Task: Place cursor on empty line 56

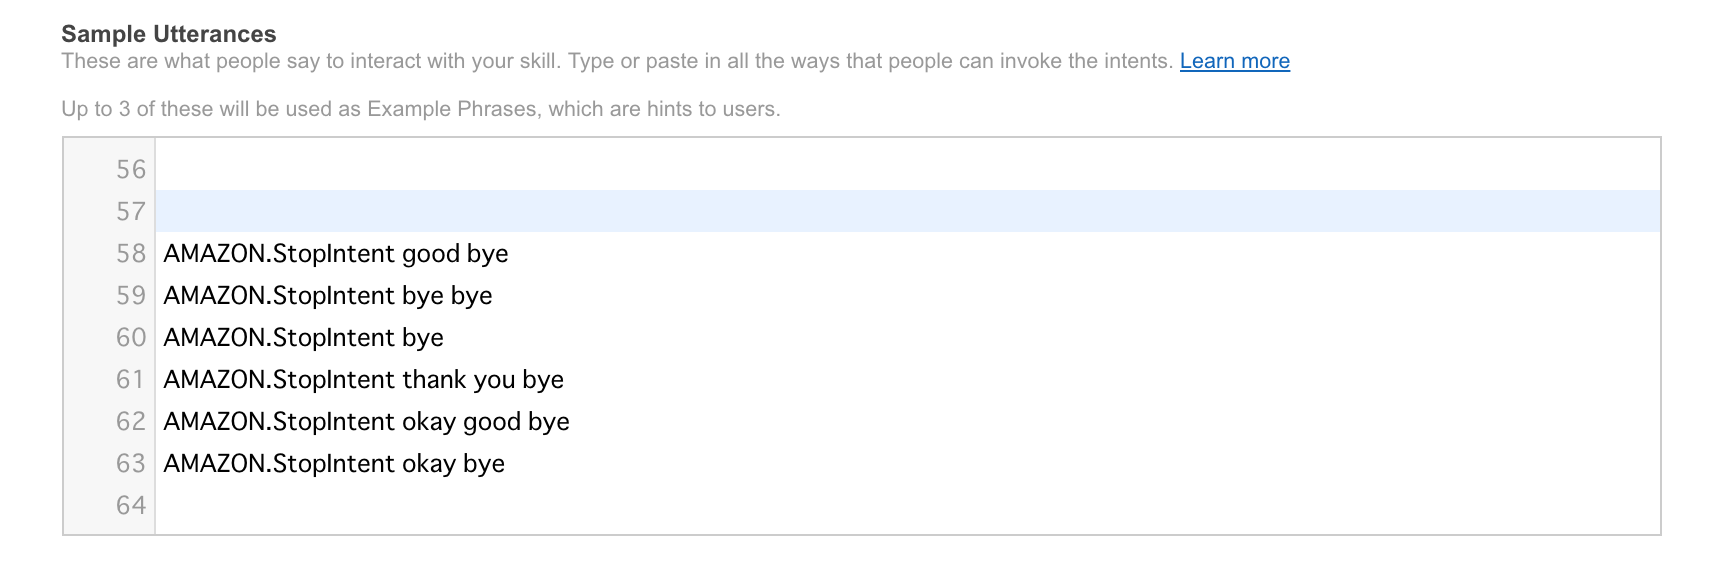Action: click(x=908, y=169)
